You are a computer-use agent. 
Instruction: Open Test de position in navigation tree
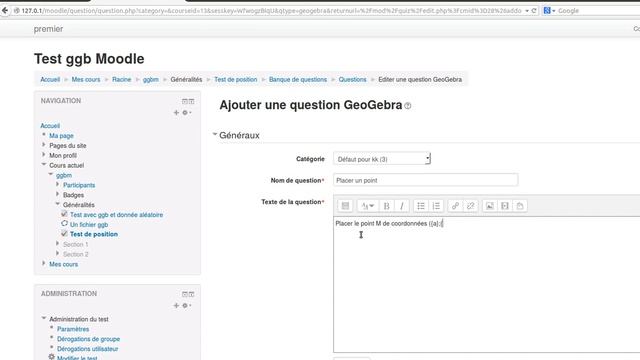[94, 234]
